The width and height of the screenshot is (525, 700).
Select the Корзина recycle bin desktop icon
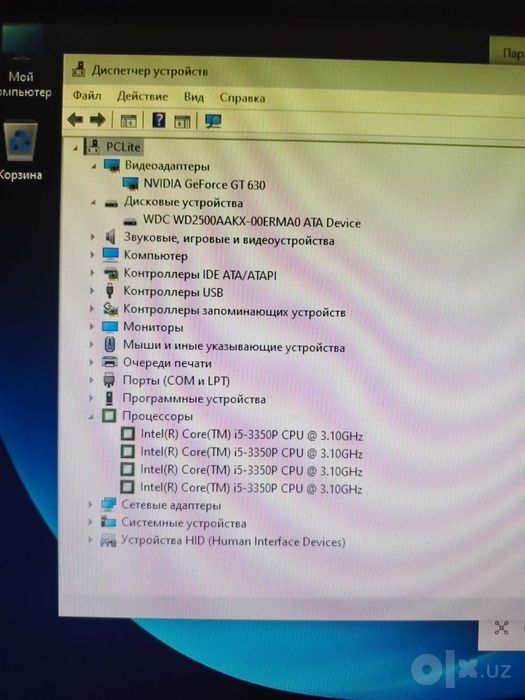click(21, 151)
